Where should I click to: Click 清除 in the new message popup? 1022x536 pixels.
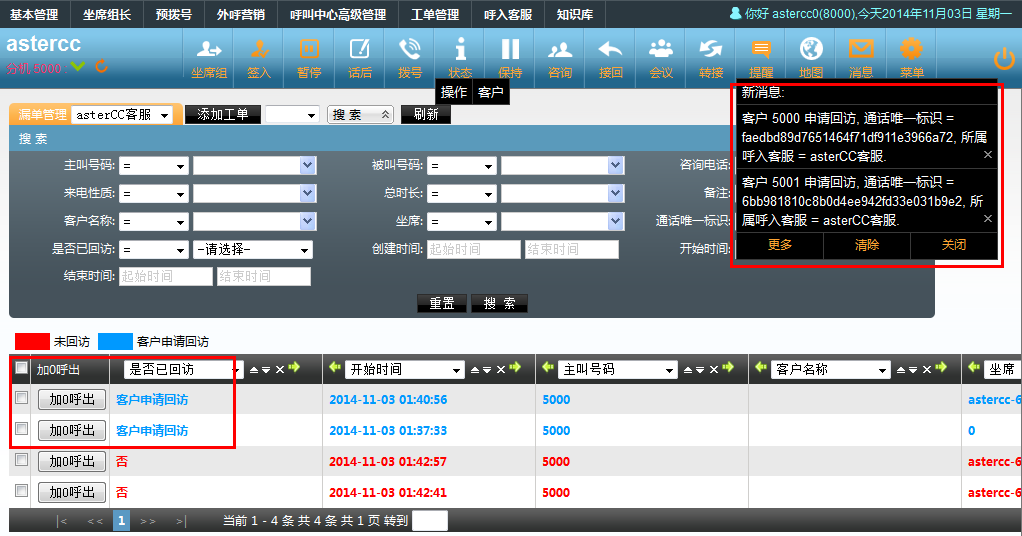pos(866,245)
